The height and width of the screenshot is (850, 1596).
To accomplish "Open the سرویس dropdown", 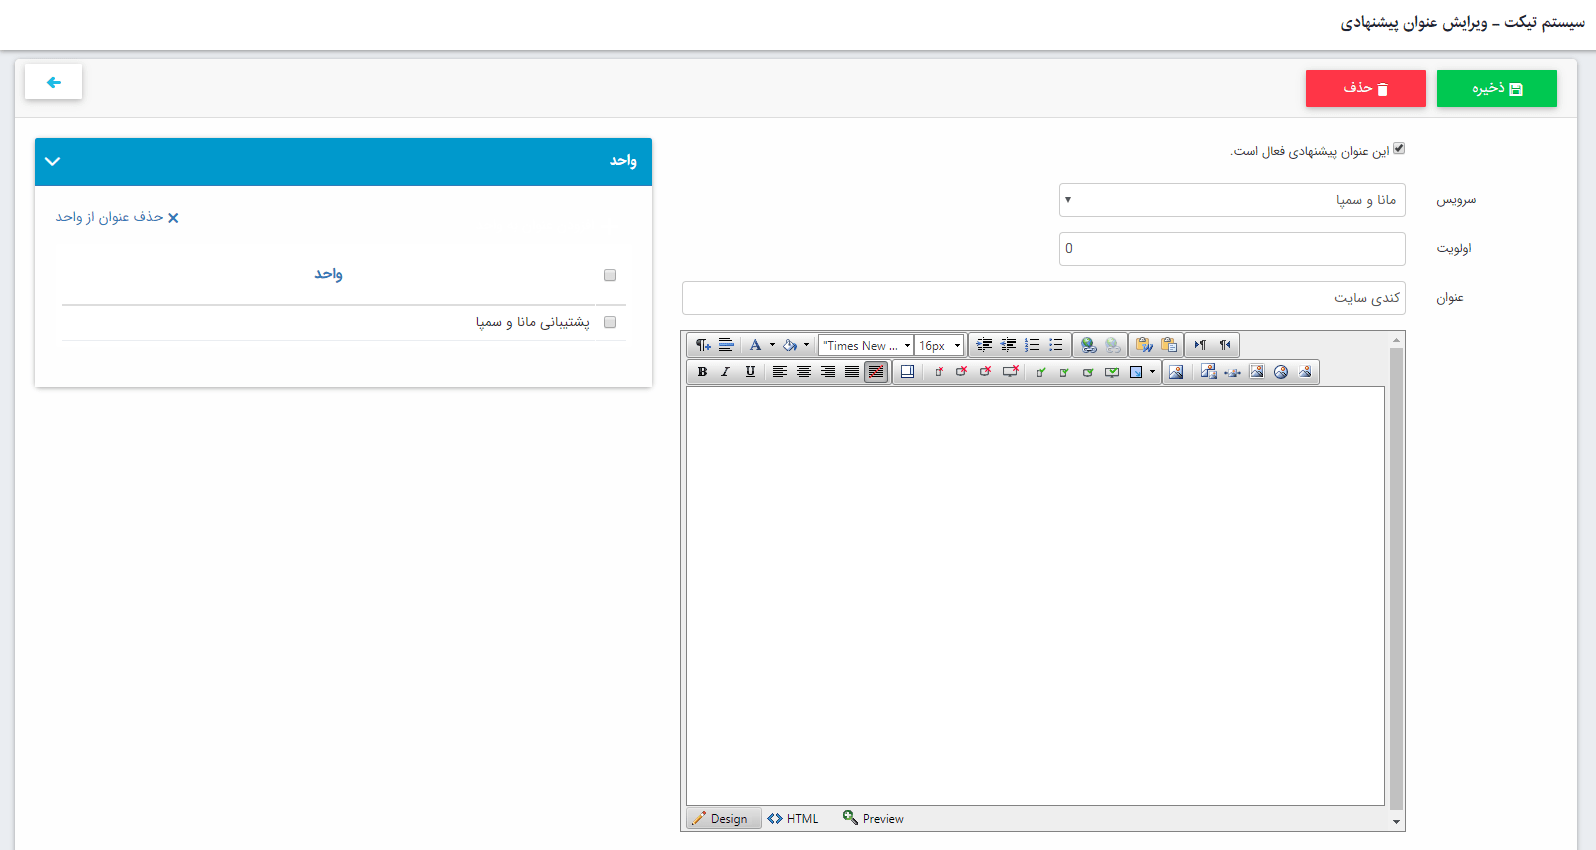I will coord(1232,200).
